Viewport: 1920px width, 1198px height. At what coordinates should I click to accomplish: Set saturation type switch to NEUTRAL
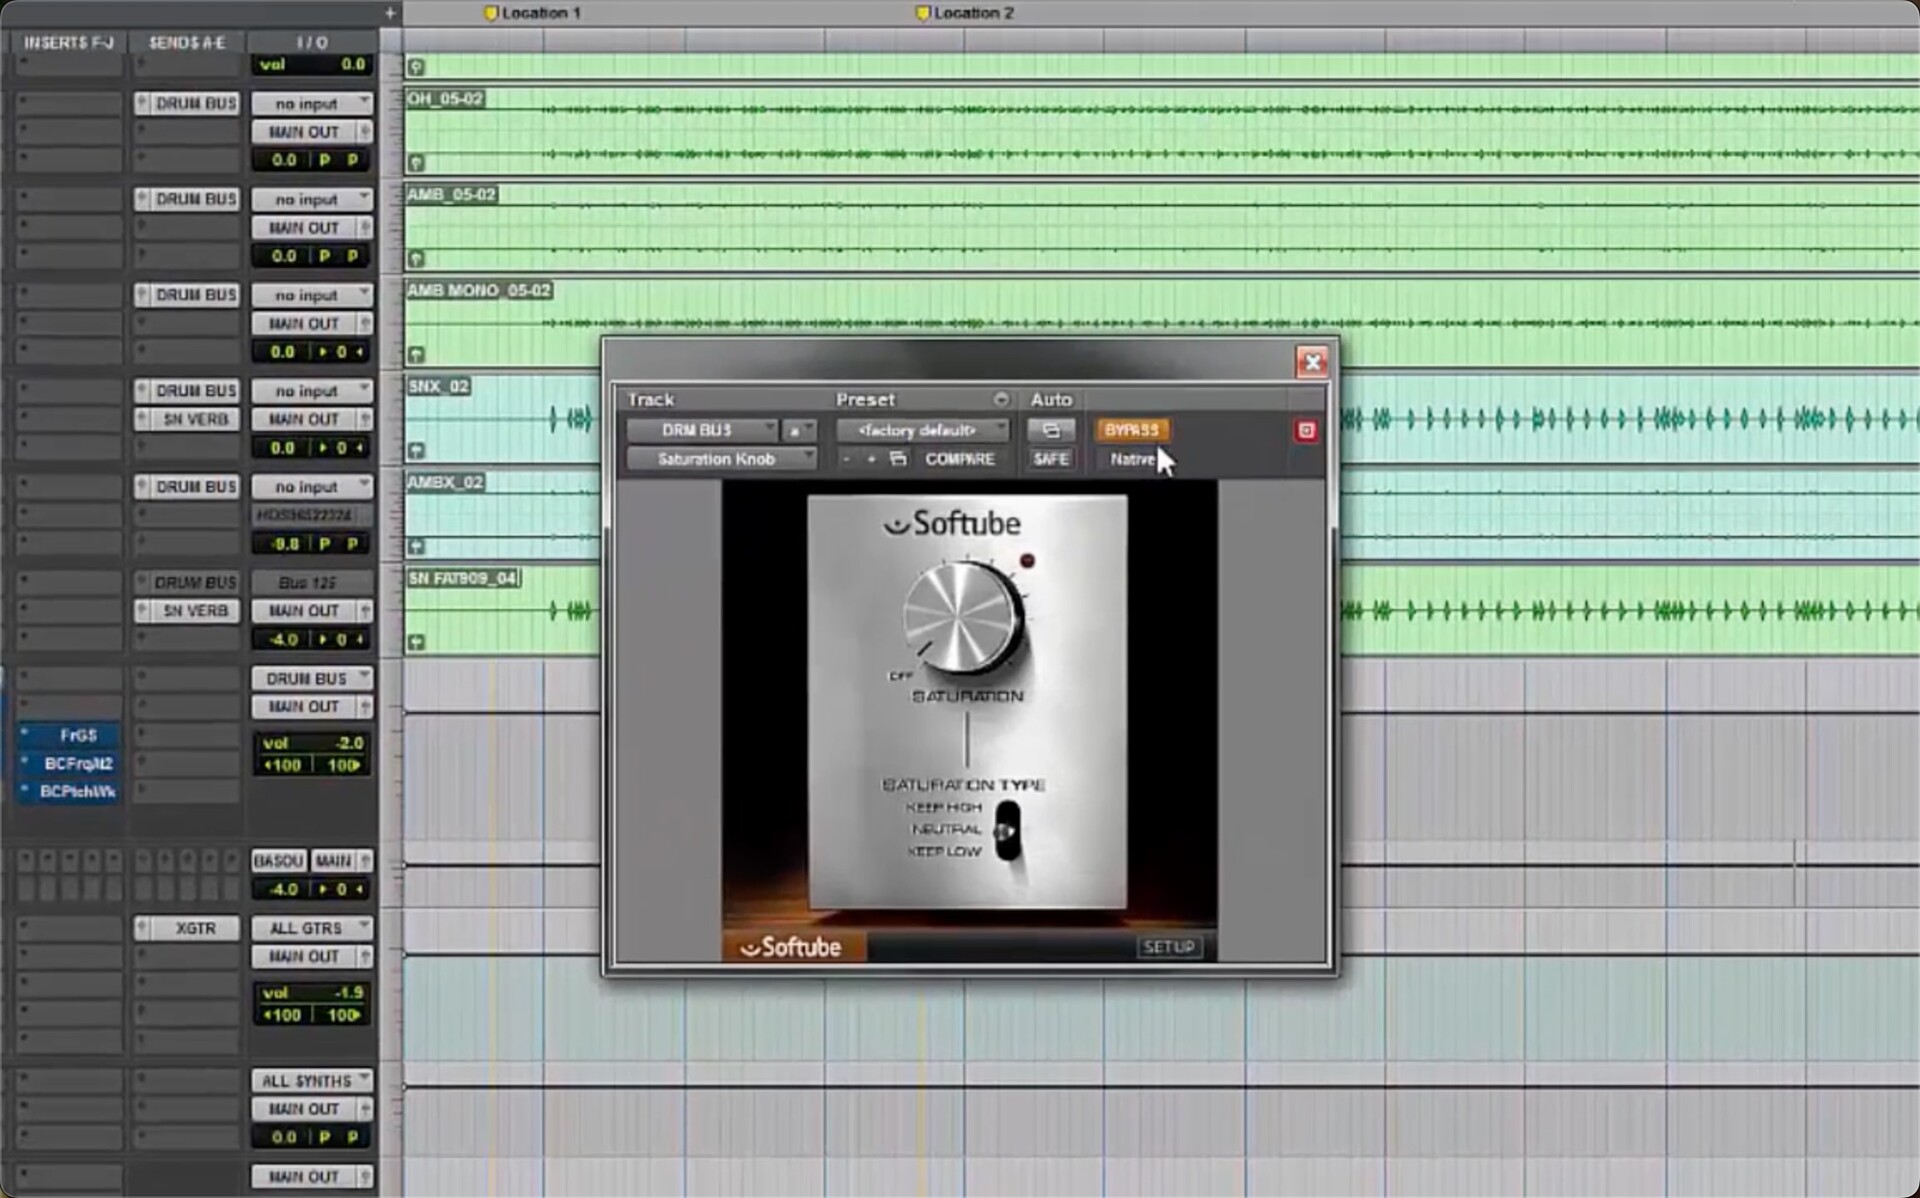(x=945, y=829)
